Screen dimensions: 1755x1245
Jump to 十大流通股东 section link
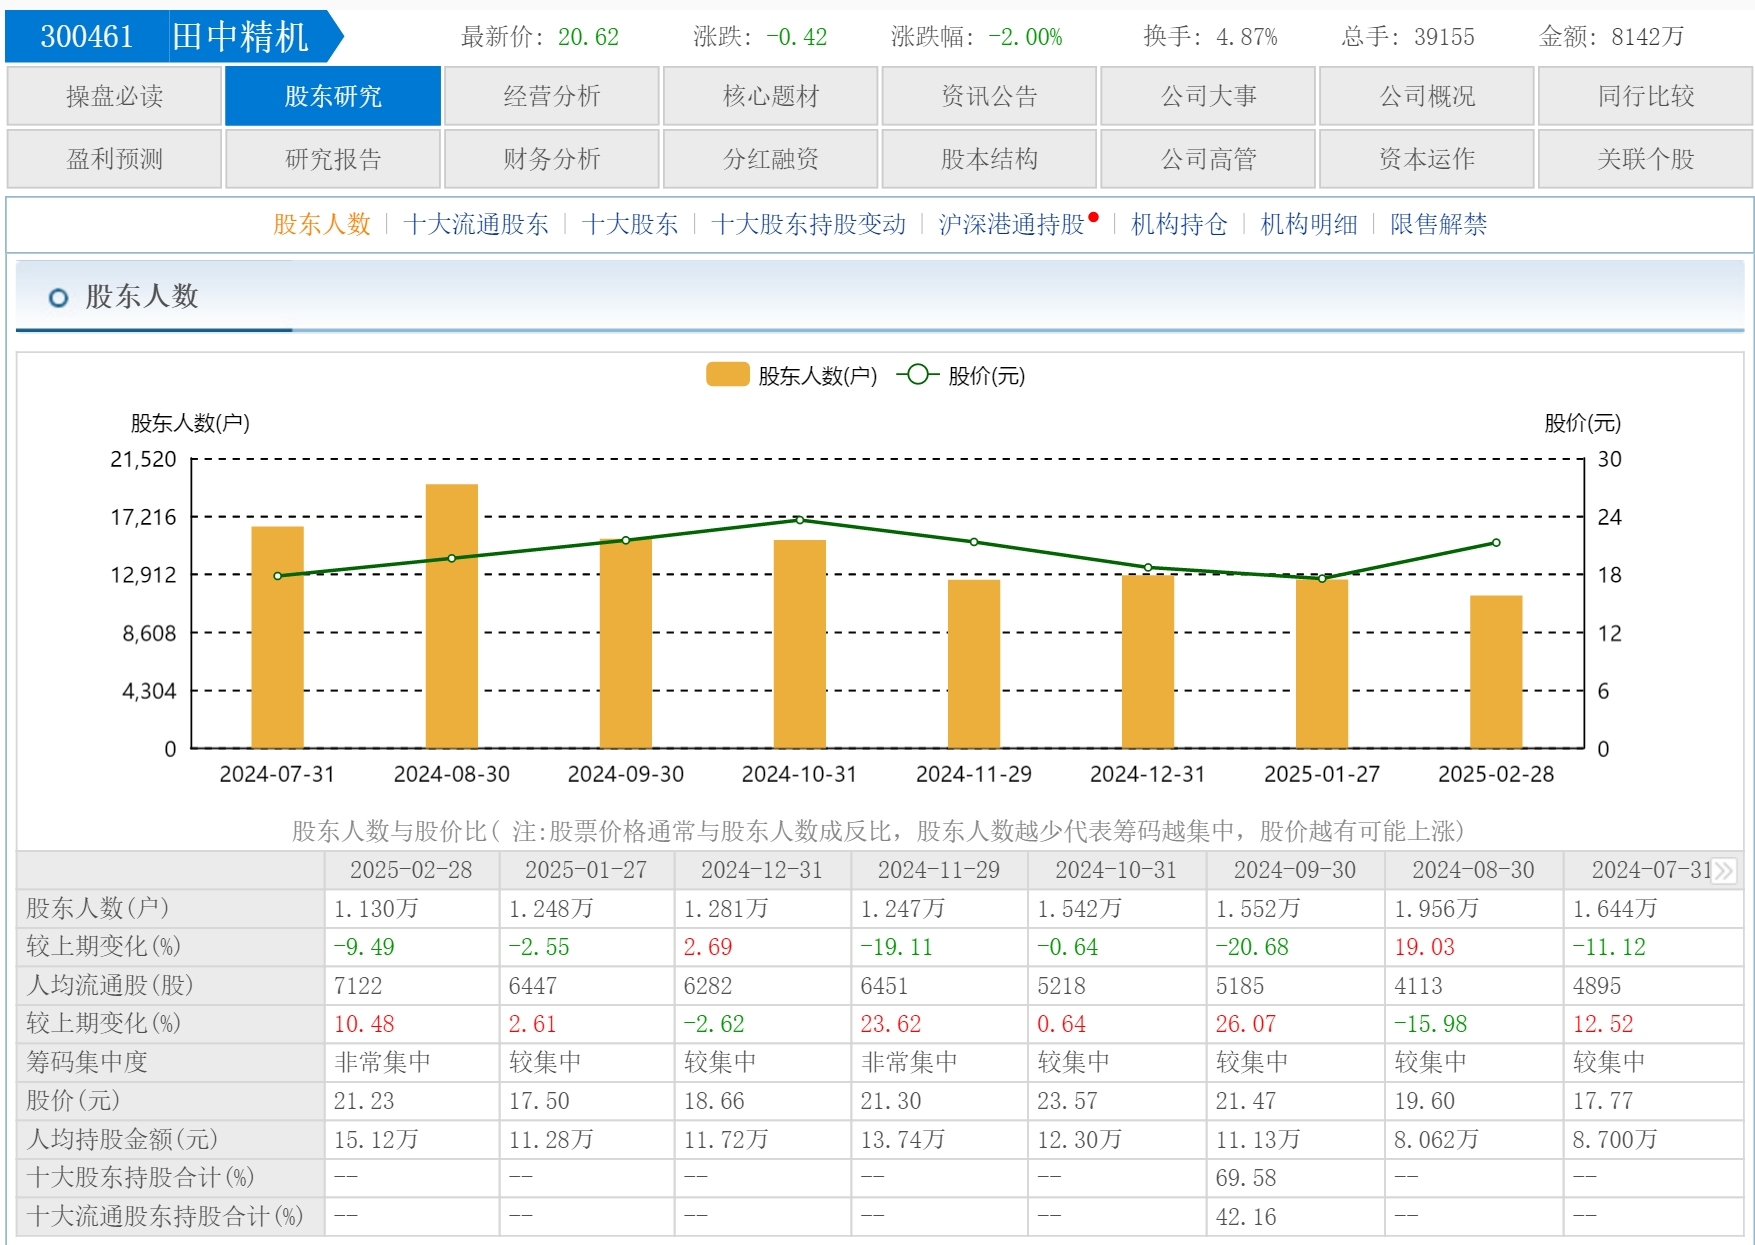point(476,224)
